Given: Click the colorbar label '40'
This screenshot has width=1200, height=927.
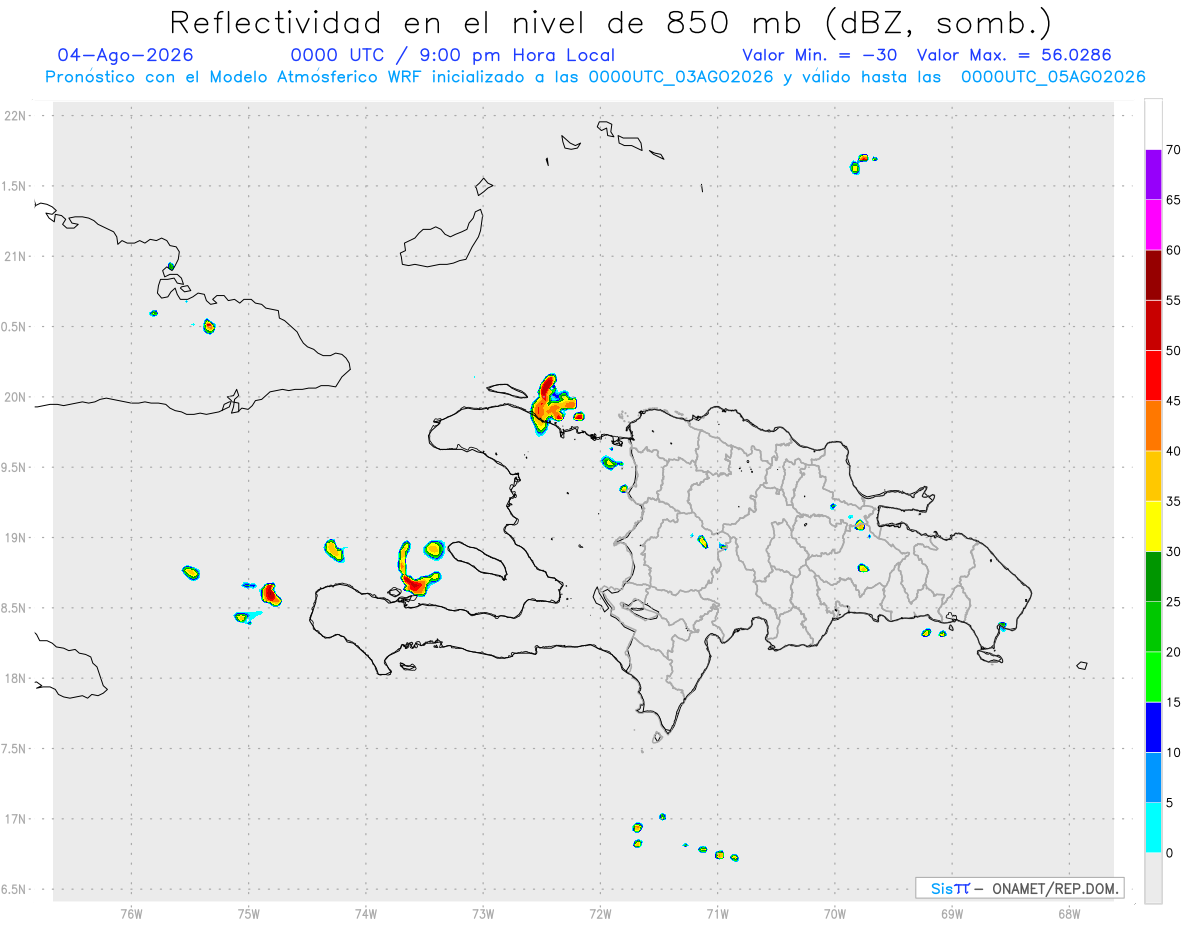Looking at the screenshot, I should coord(1174,451).
